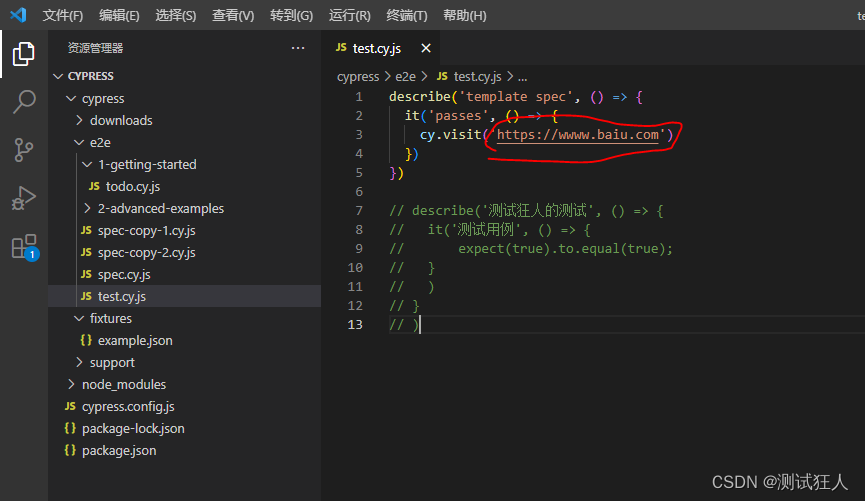Place cursor on 'passes' string
The image size is (865, 501).
(458, 116)
